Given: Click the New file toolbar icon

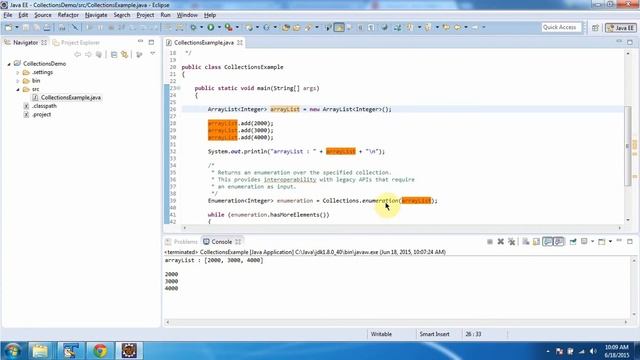Looking at the screenshot, I should 8,28.
